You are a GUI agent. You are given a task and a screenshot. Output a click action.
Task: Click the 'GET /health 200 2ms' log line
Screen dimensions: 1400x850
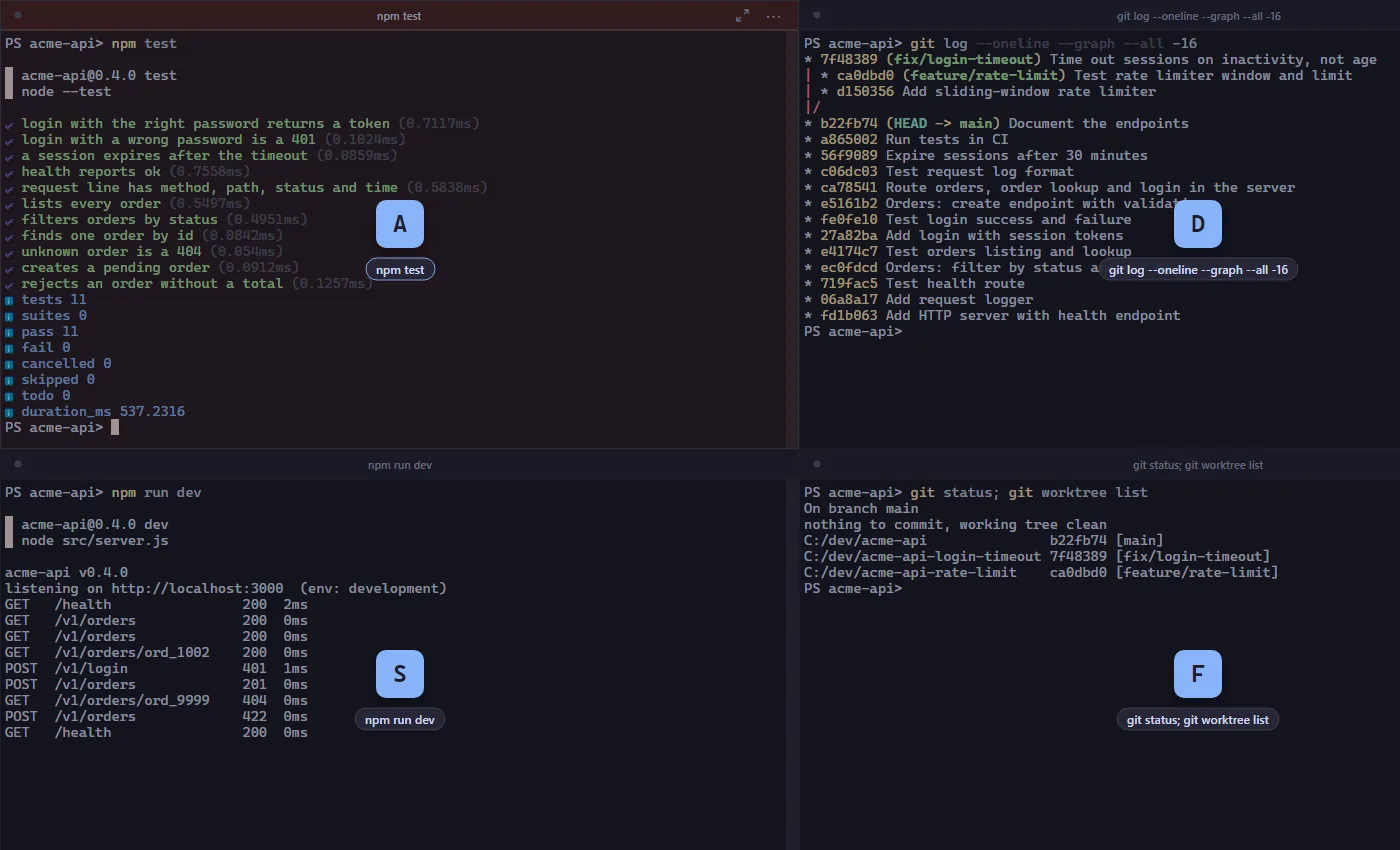pos(156,605)
